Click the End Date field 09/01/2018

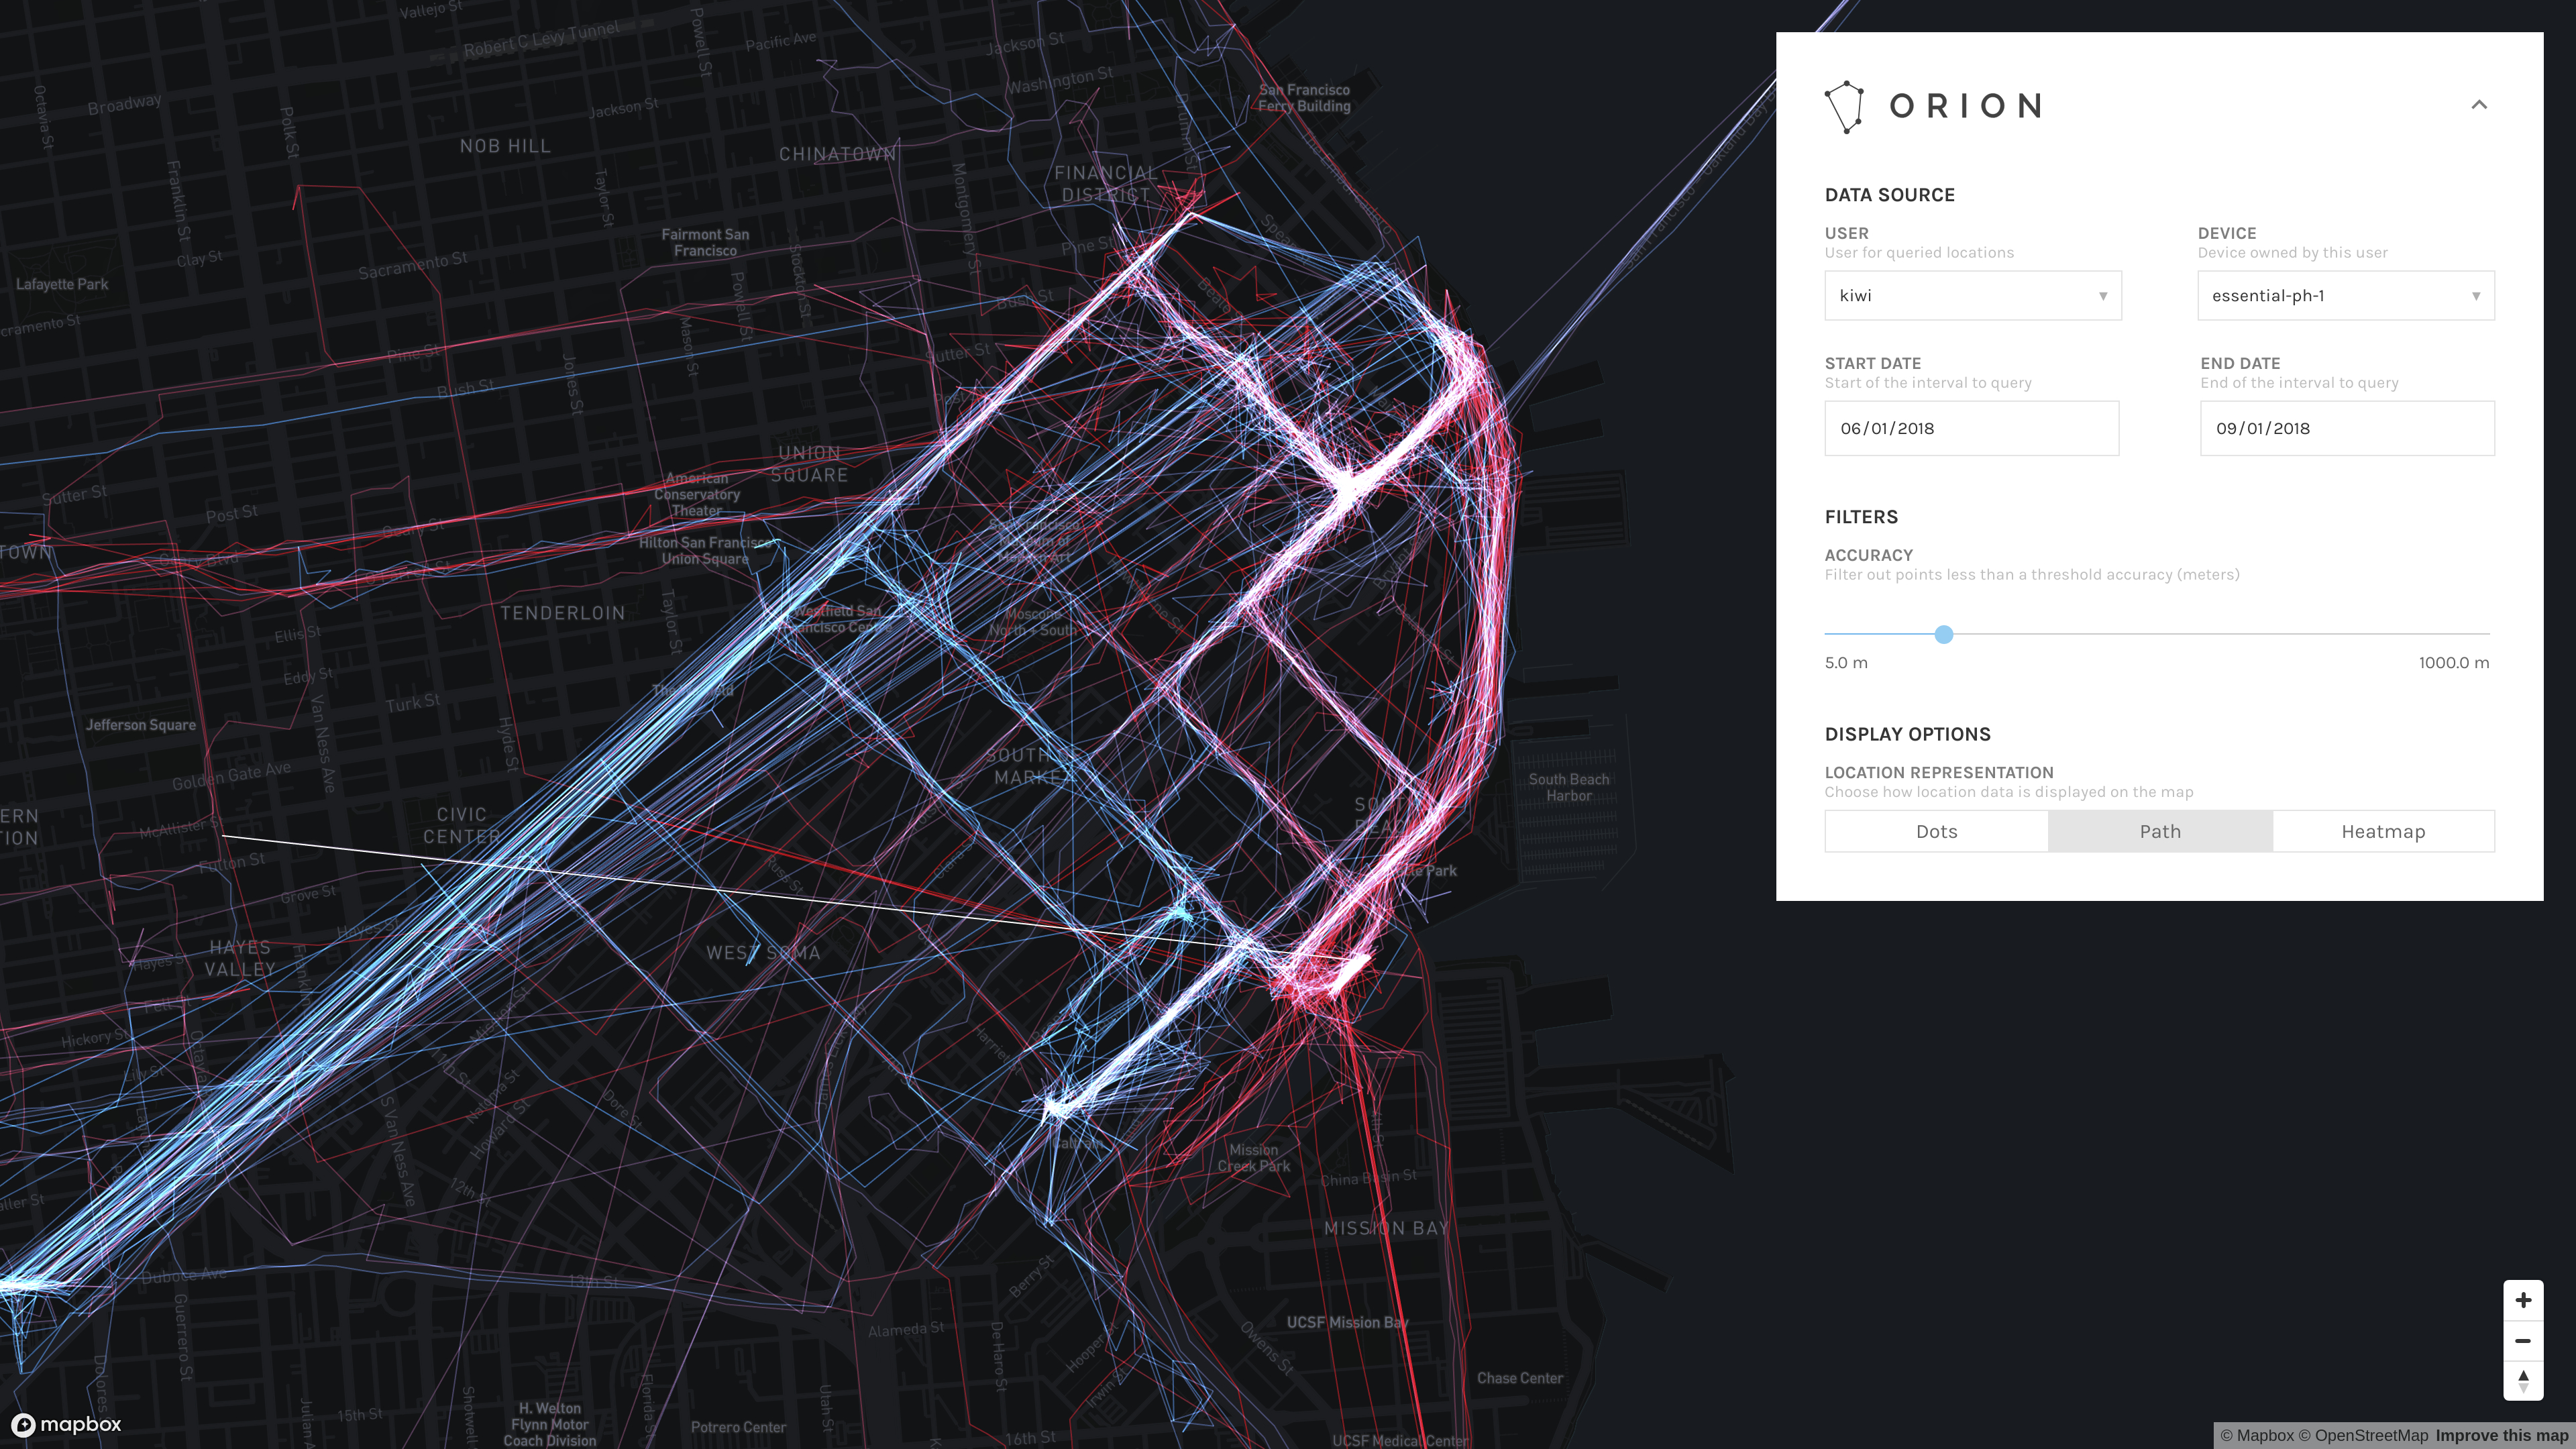tap(2346, 429)
